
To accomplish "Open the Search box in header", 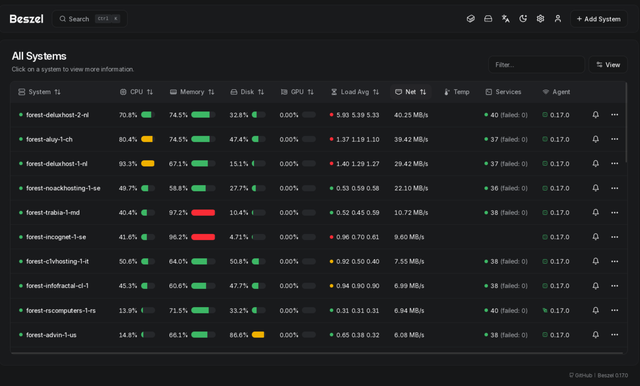I will (x=90, y=19).
